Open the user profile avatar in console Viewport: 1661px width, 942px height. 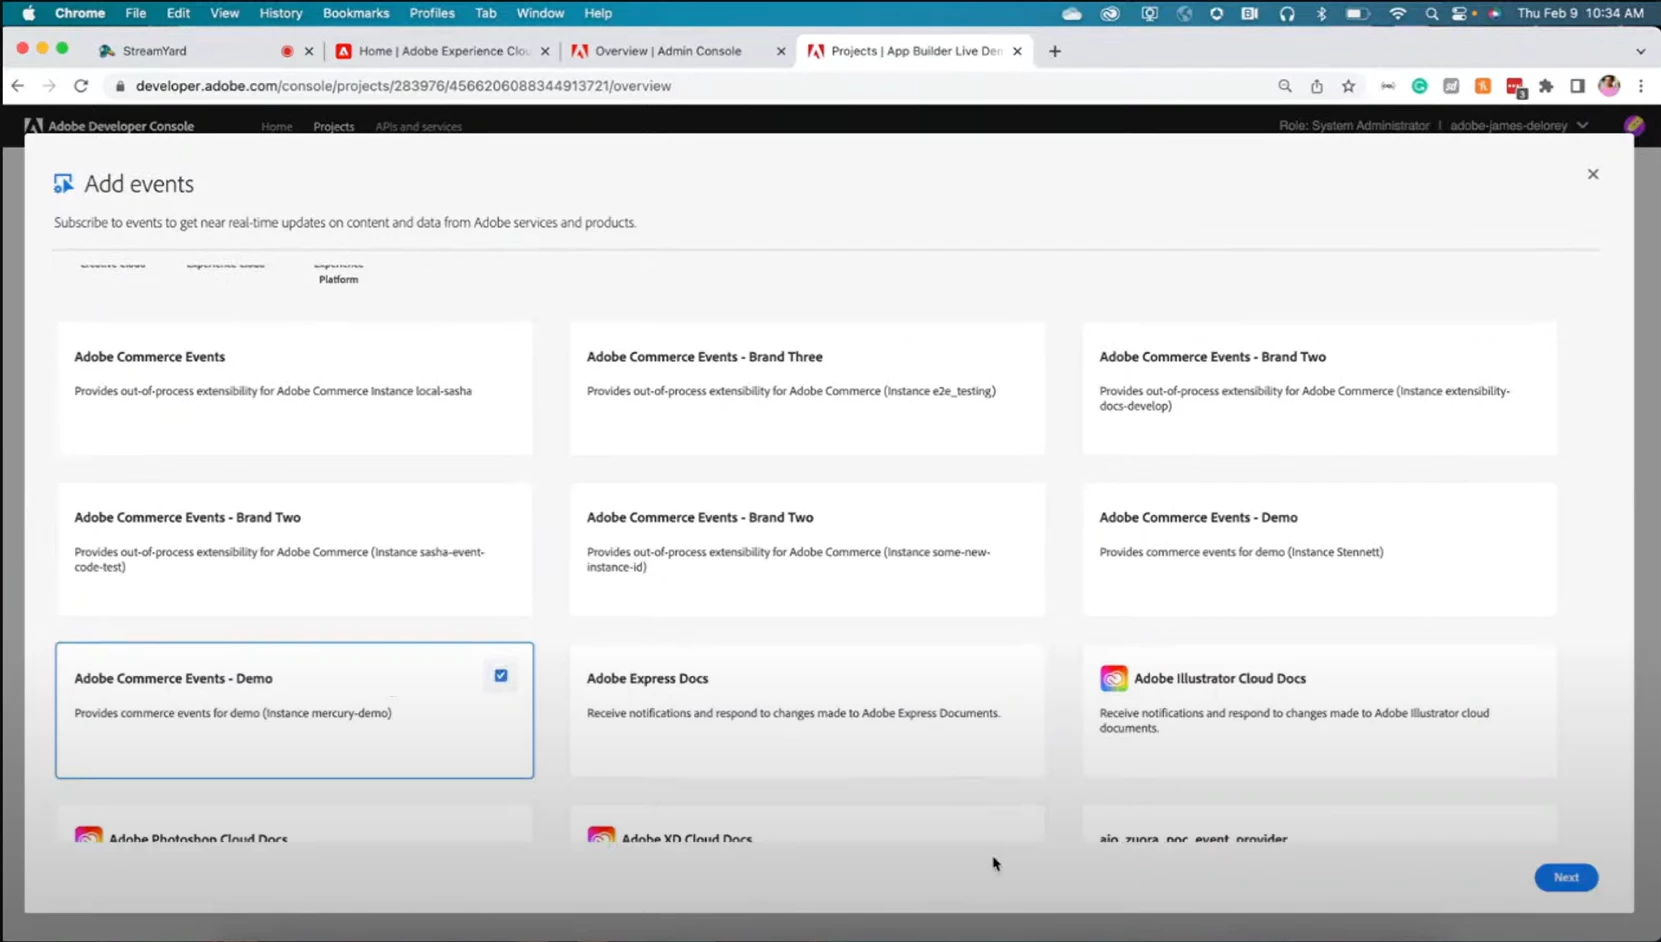(1634, 126)
